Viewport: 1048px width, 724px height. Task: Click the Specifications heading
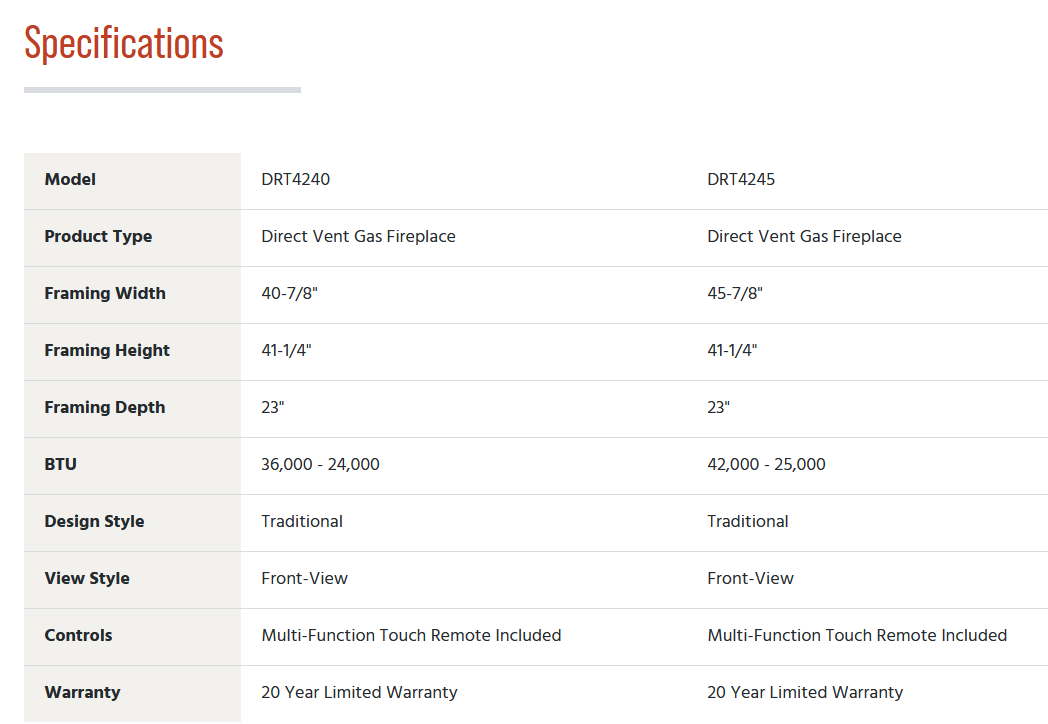point(124,44)
